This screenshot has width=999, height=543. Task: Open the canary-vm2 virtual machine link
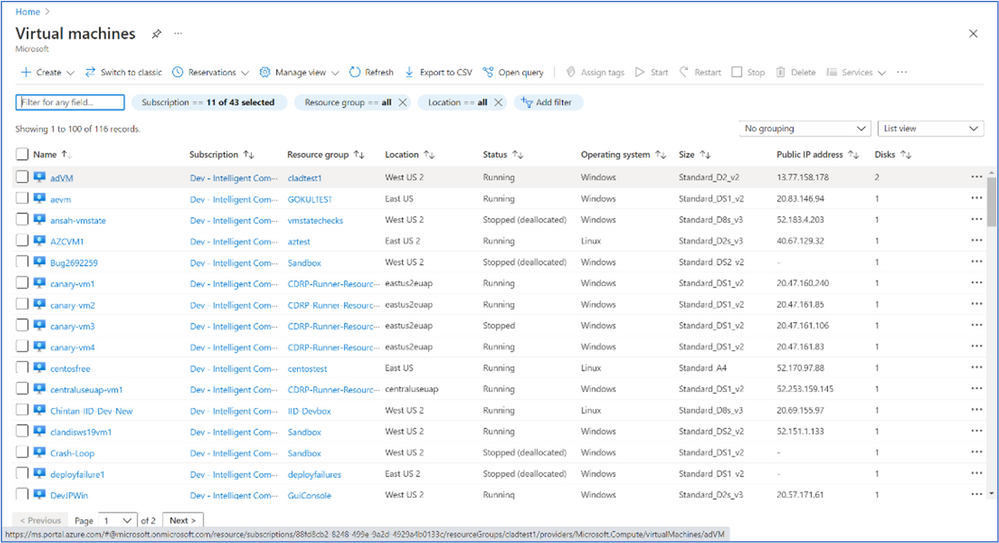pyautogui.click(x=73, y=305)
